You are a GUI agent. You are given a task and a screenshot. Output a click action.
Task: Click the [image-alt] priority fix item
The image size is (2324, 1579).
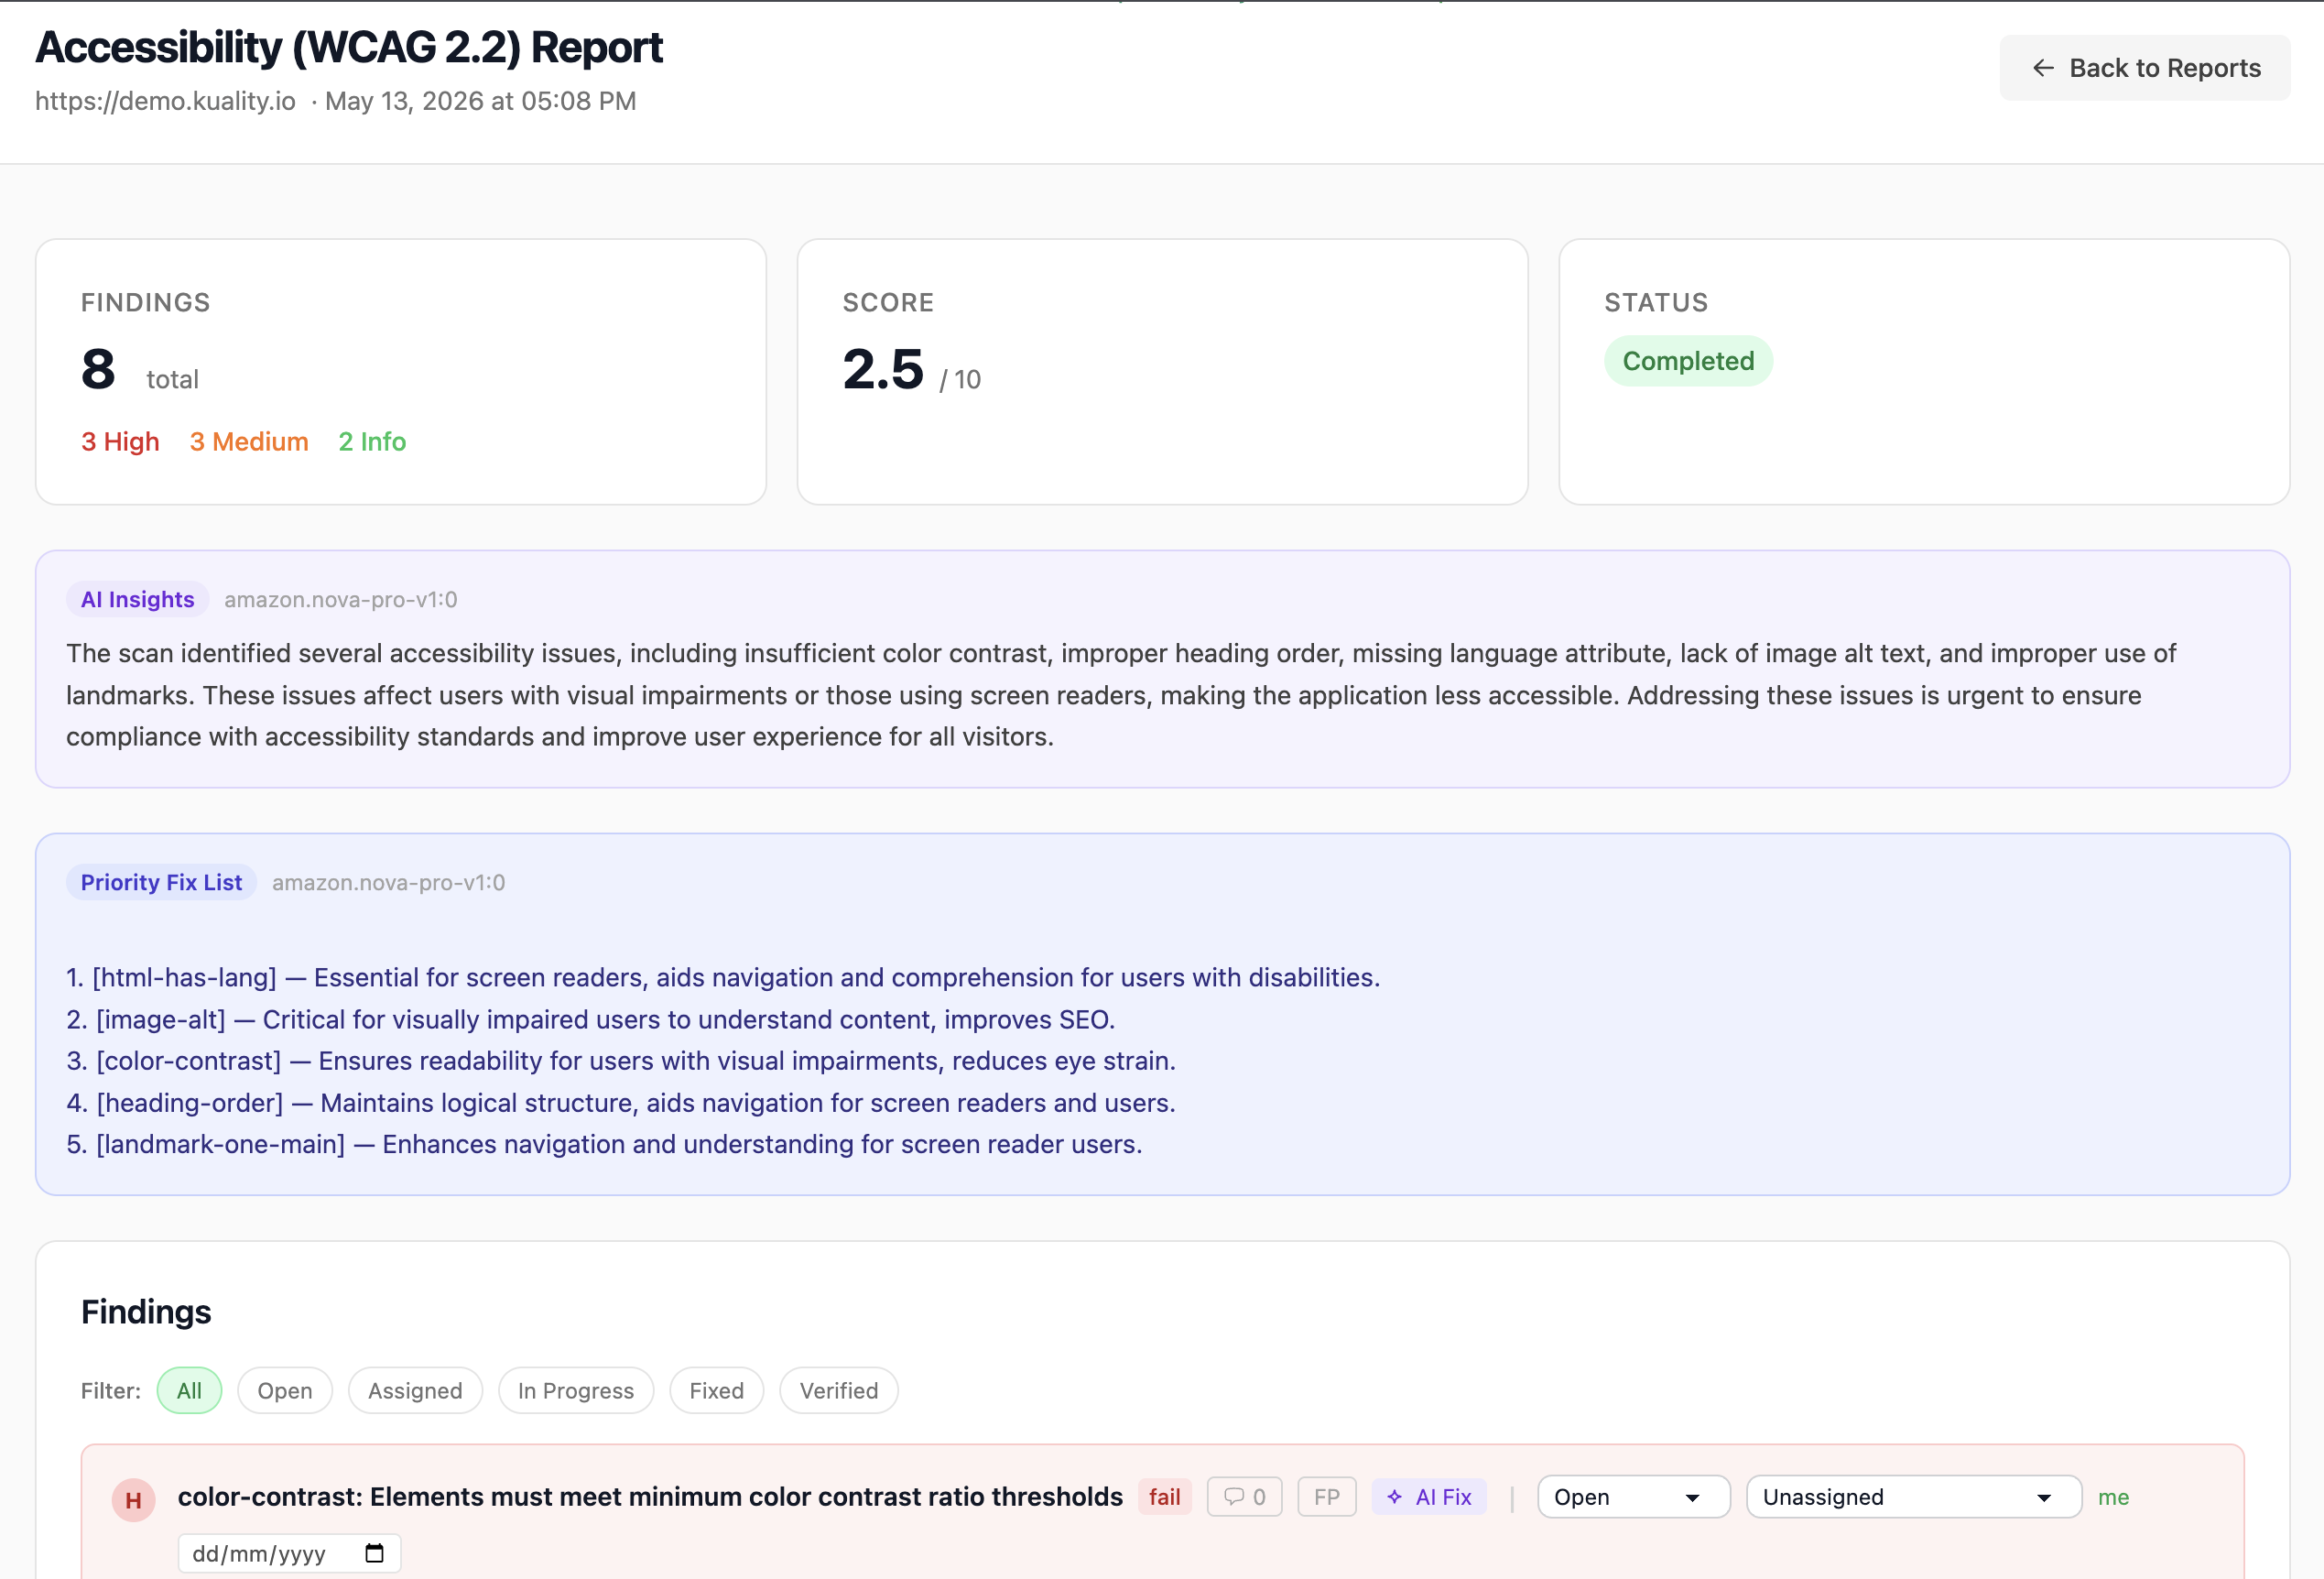(x=590, y=1019)
